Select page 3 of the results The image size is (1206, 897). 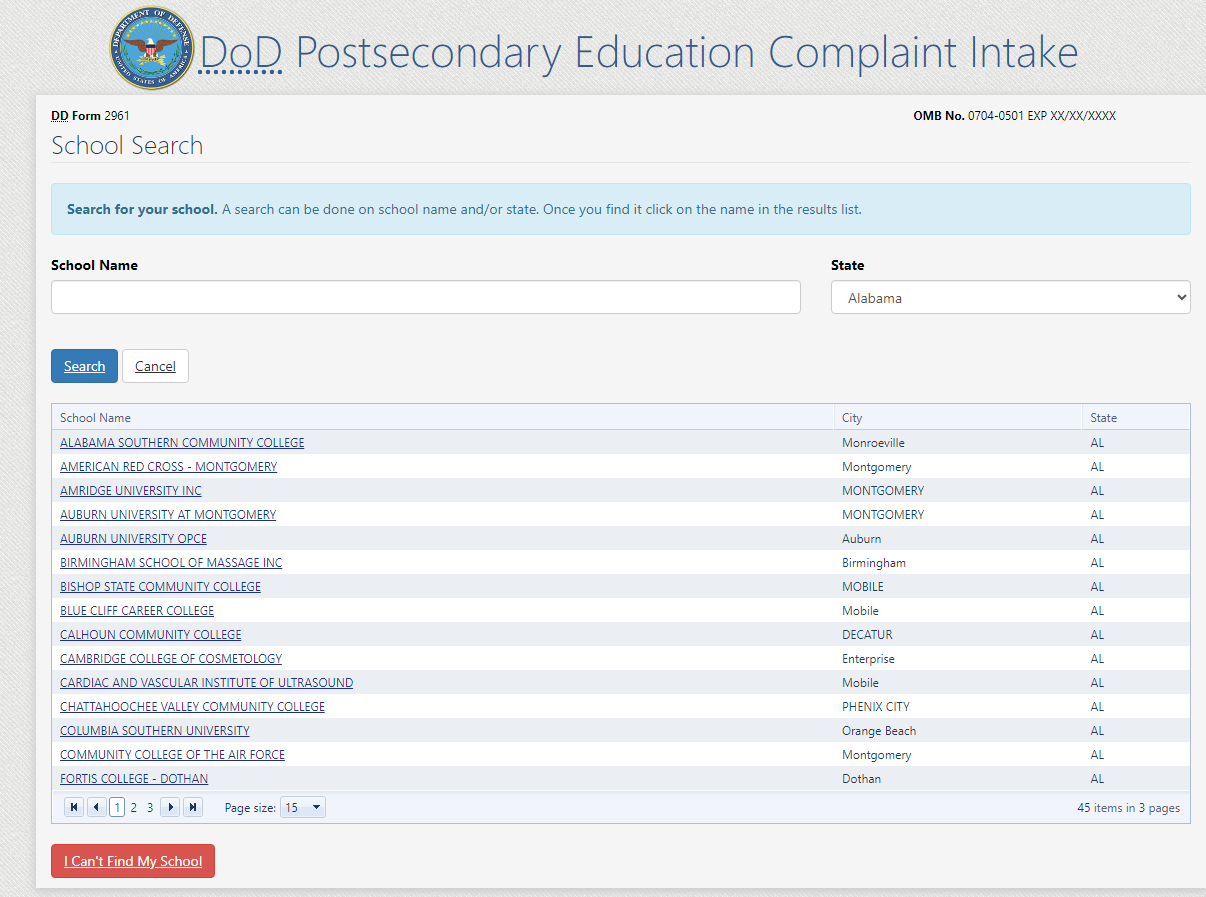tap(150, 807)
